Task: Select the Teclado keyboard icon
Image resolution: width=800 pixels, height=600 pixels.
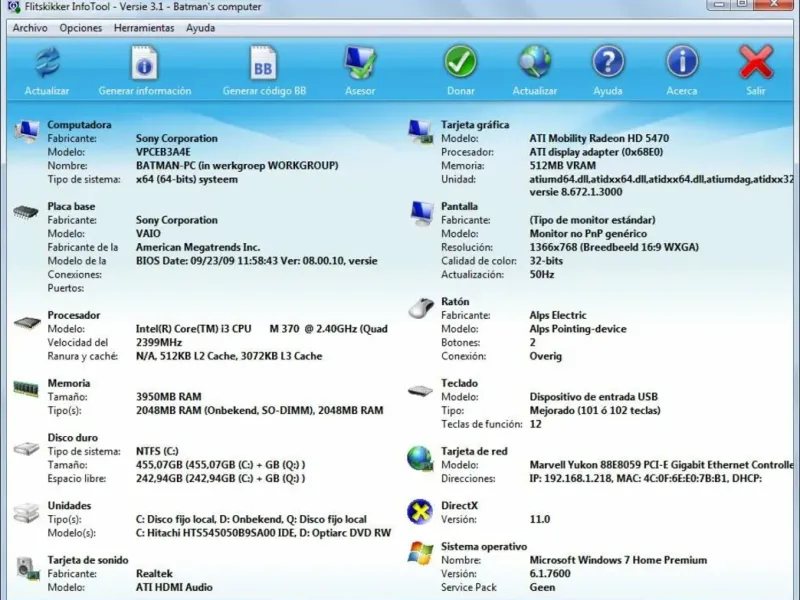Action: point(420,391)
